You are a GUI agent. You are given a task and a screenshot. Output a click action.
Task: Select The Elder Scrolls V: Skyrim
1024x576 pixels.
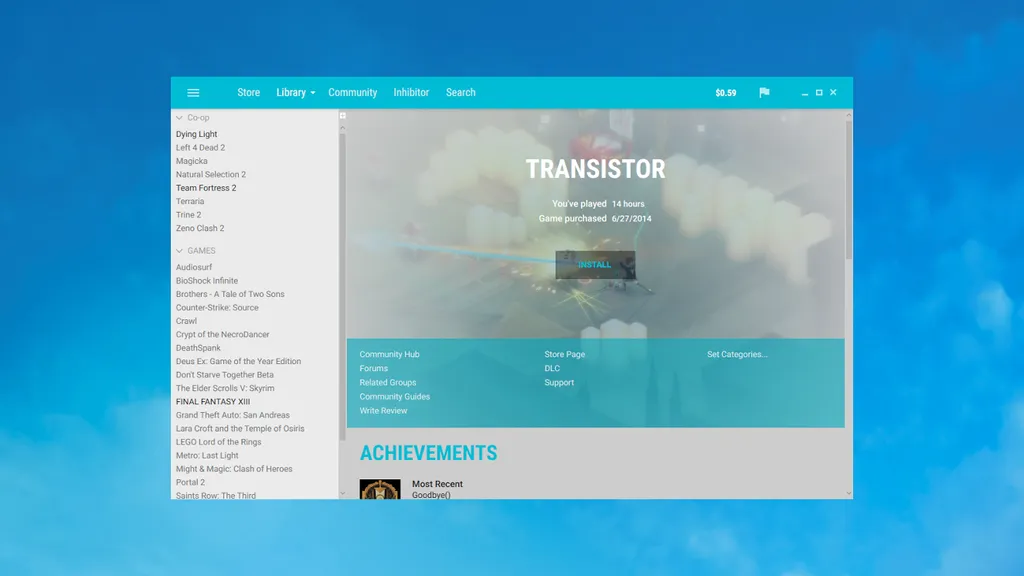[x=225, y=388]
